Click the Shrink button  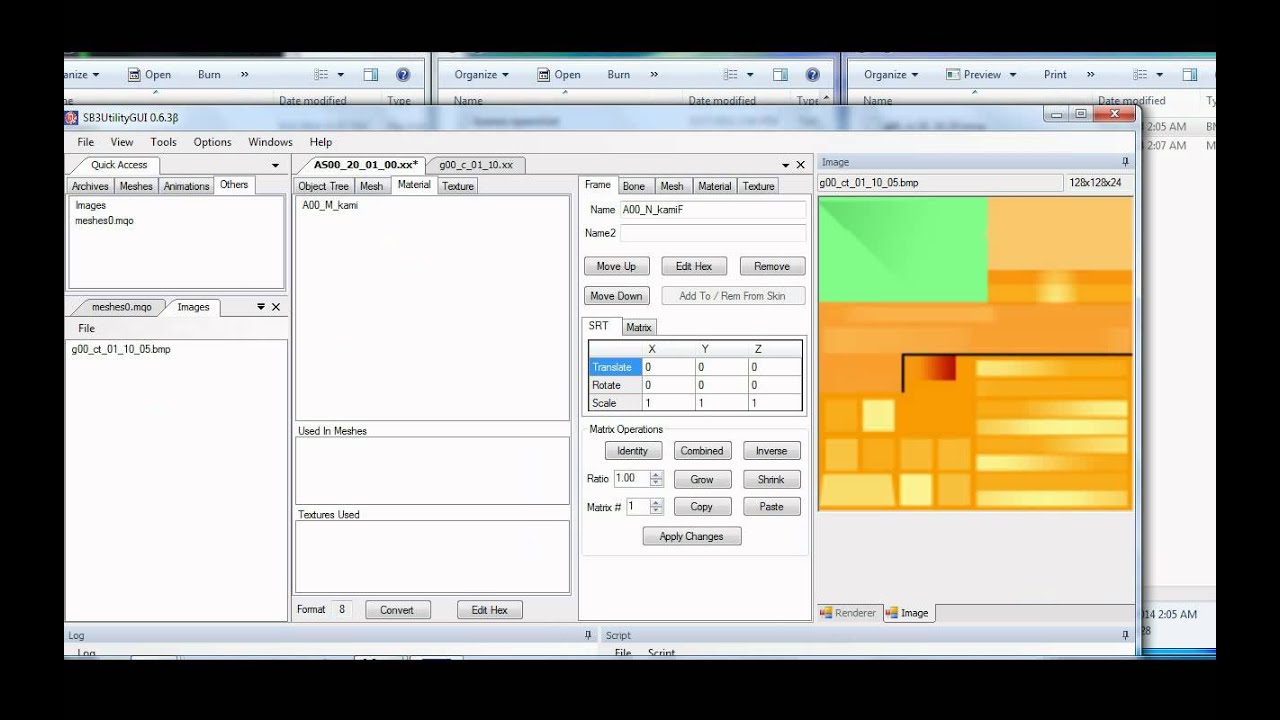pyautogui.click(x=772, y=479)
